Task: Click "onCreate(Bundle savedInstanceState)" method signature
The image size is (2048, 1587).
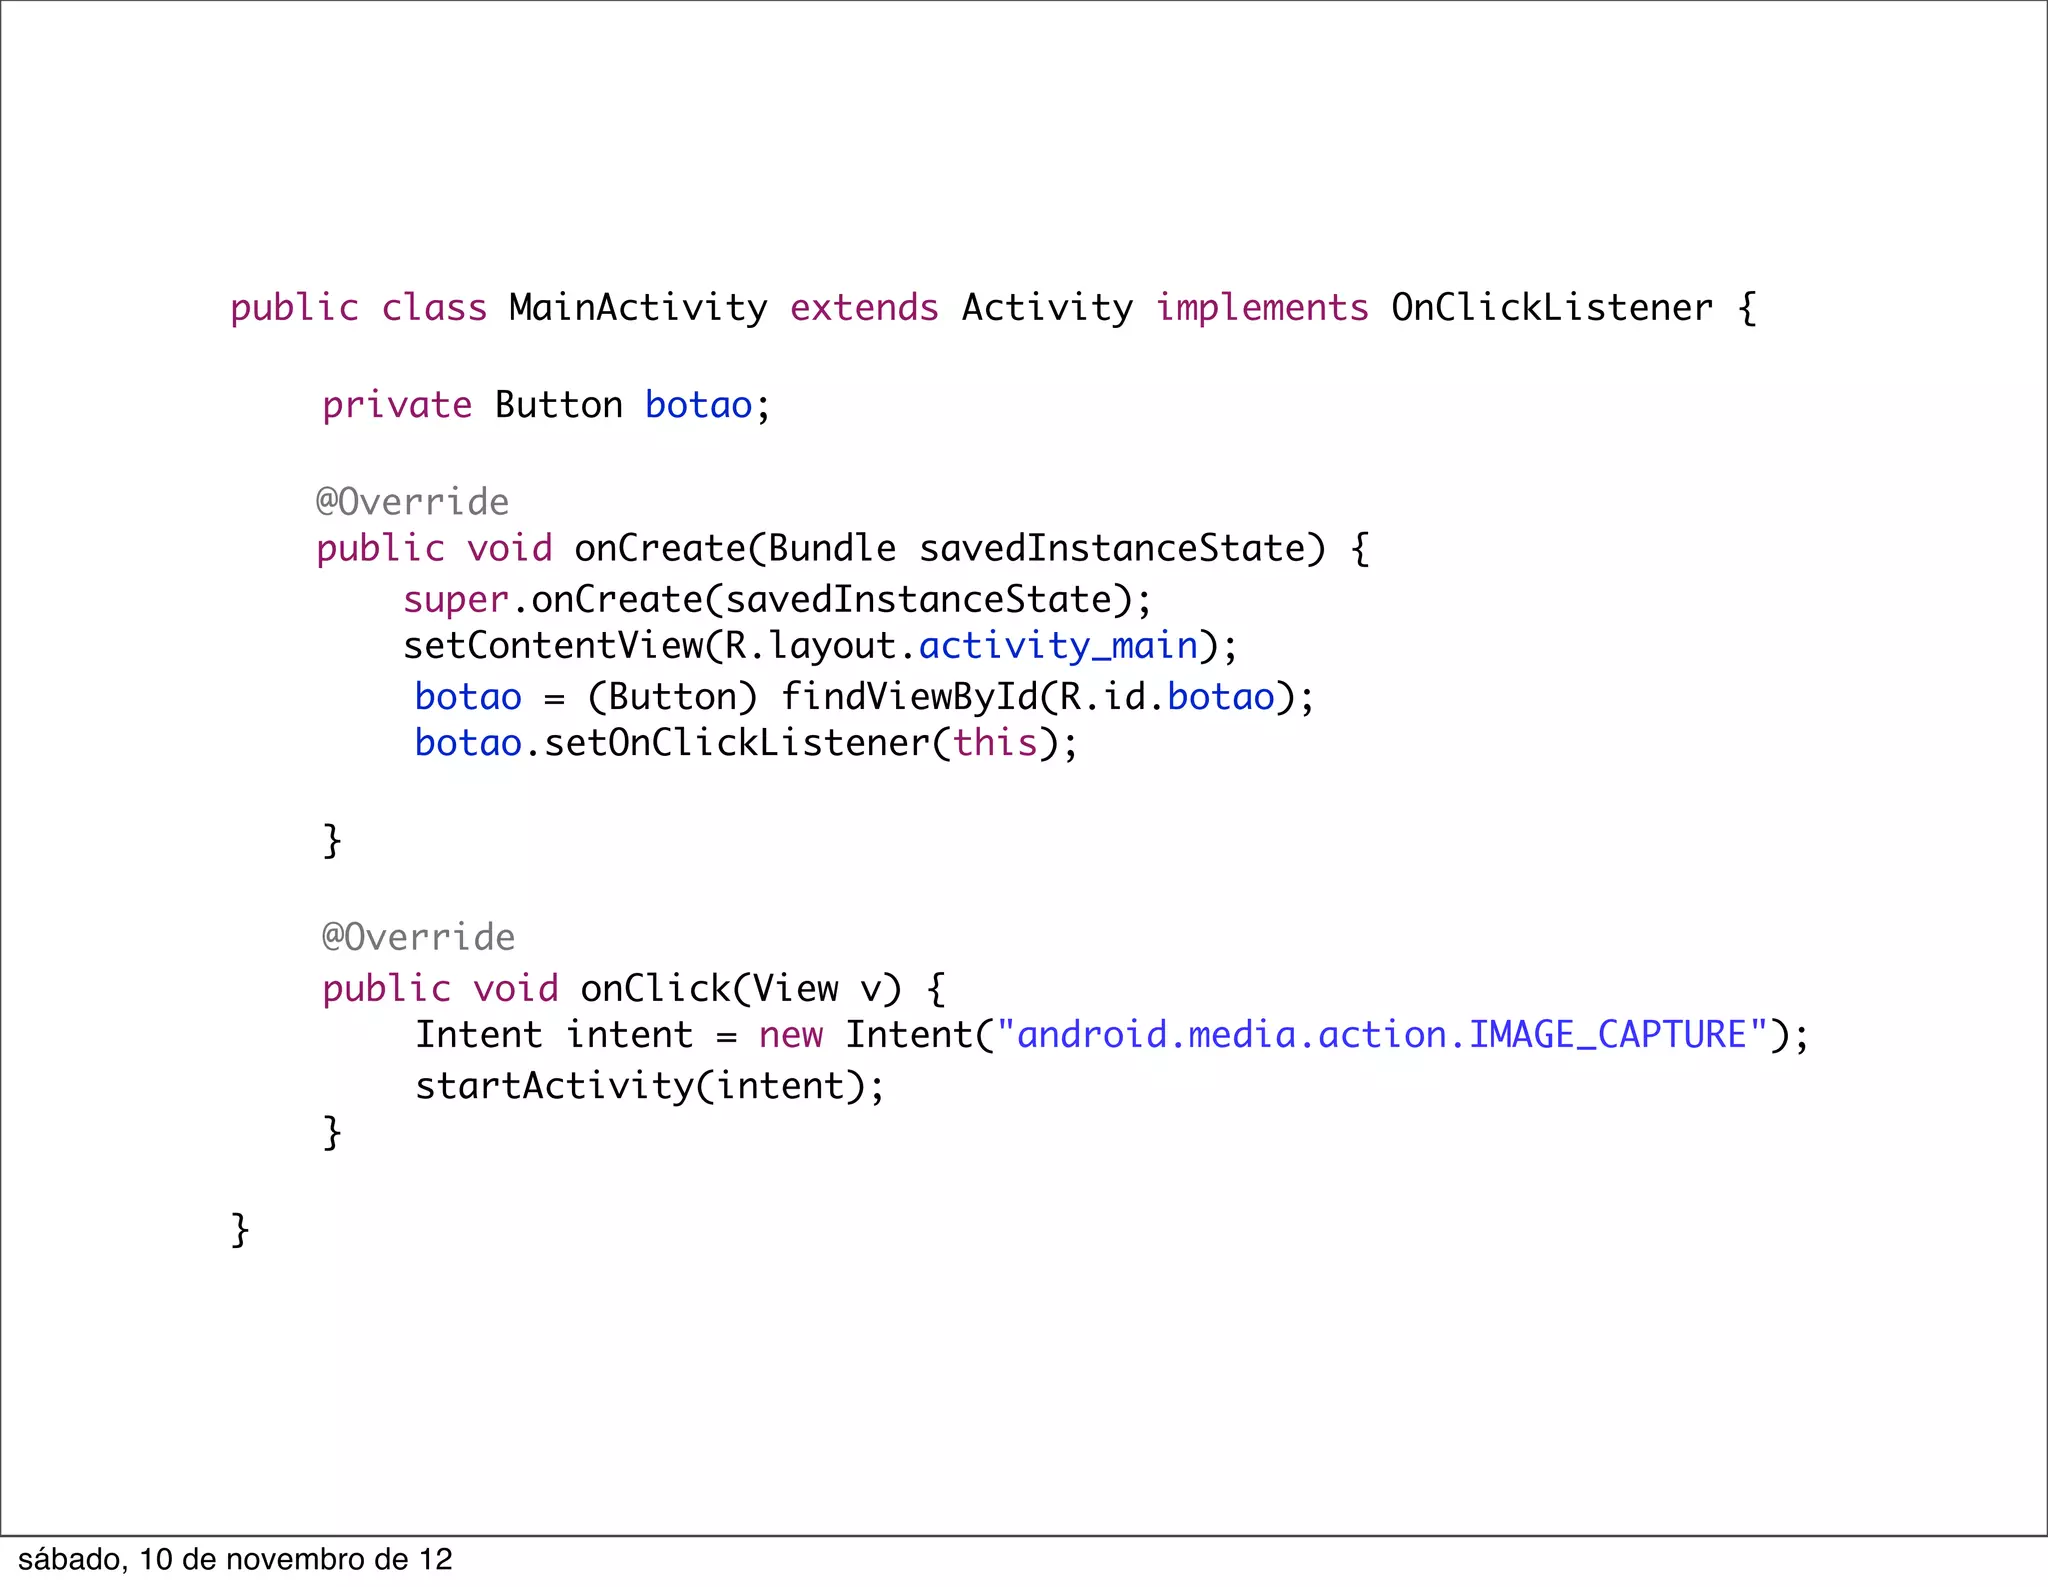Action: pyautogui.click(x=950, y=549)
